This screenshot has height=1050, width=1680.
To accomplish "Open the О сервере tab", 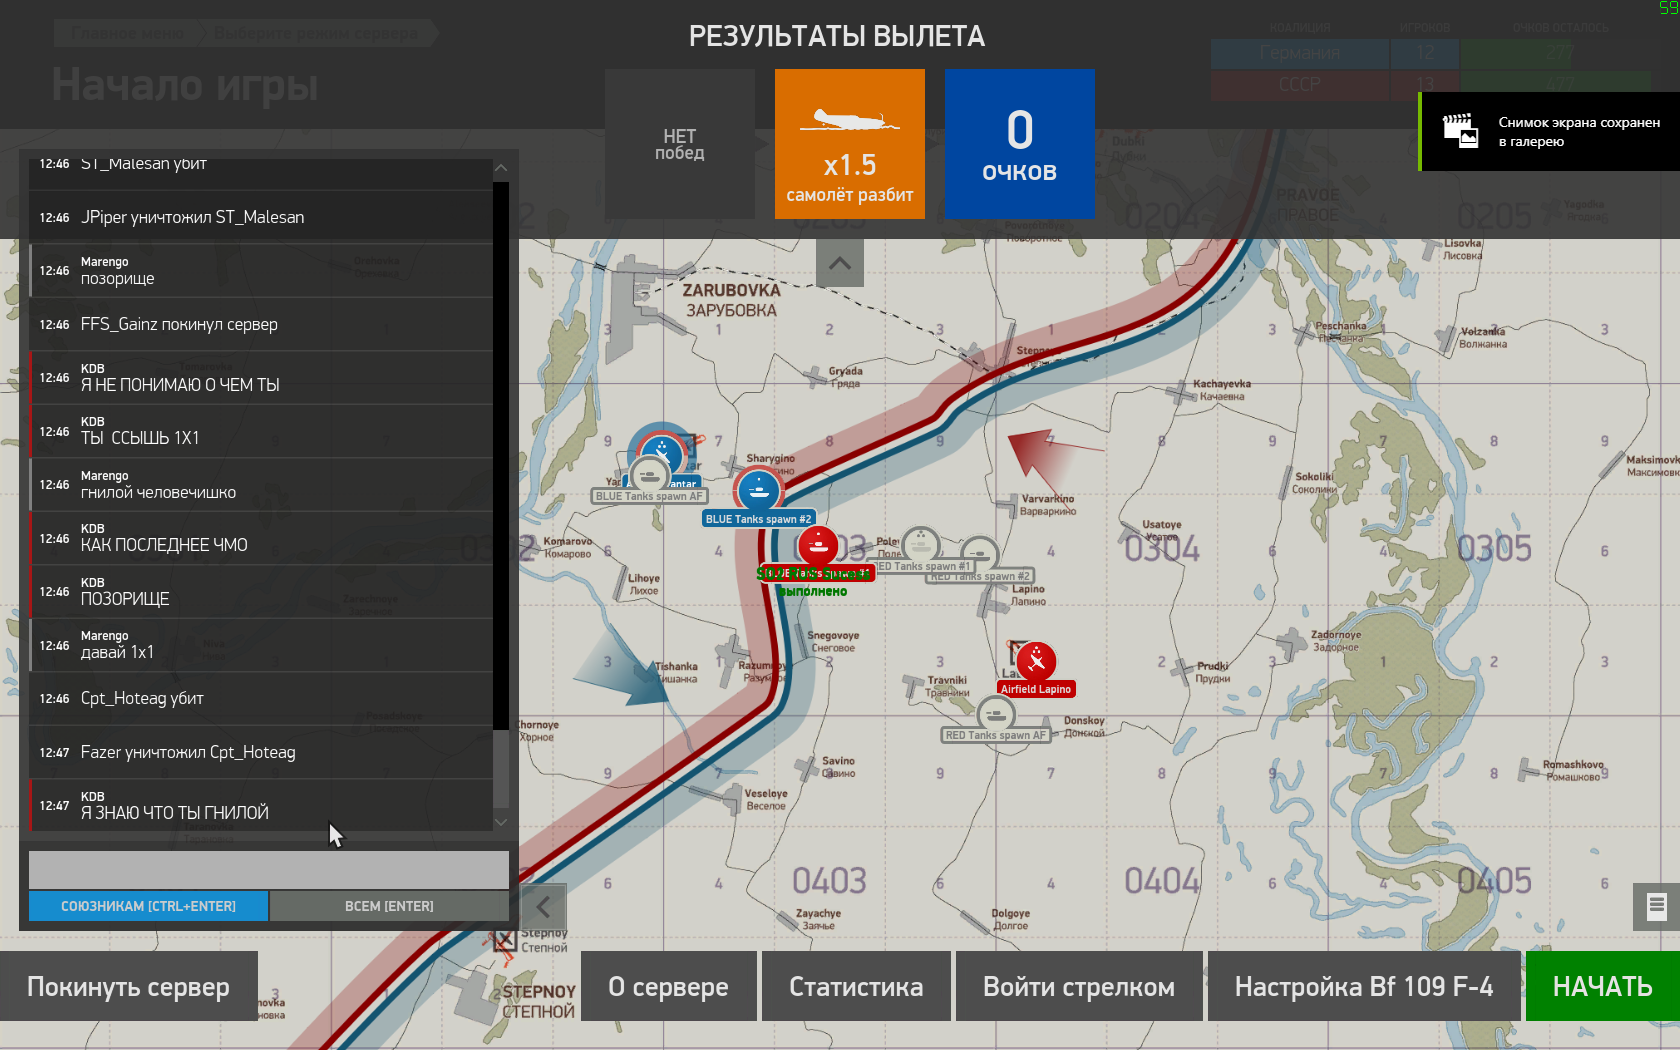I will [x=668, y=986].
